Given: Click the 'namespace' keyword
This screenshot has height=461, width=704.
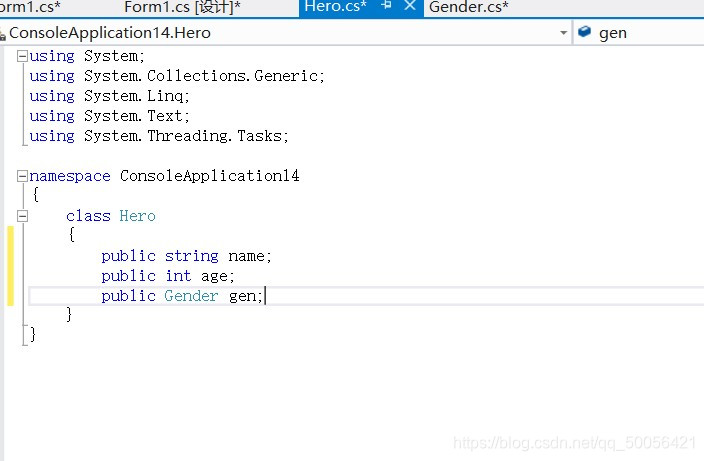Looking at the screenshot, I should [x=70, y=176].
